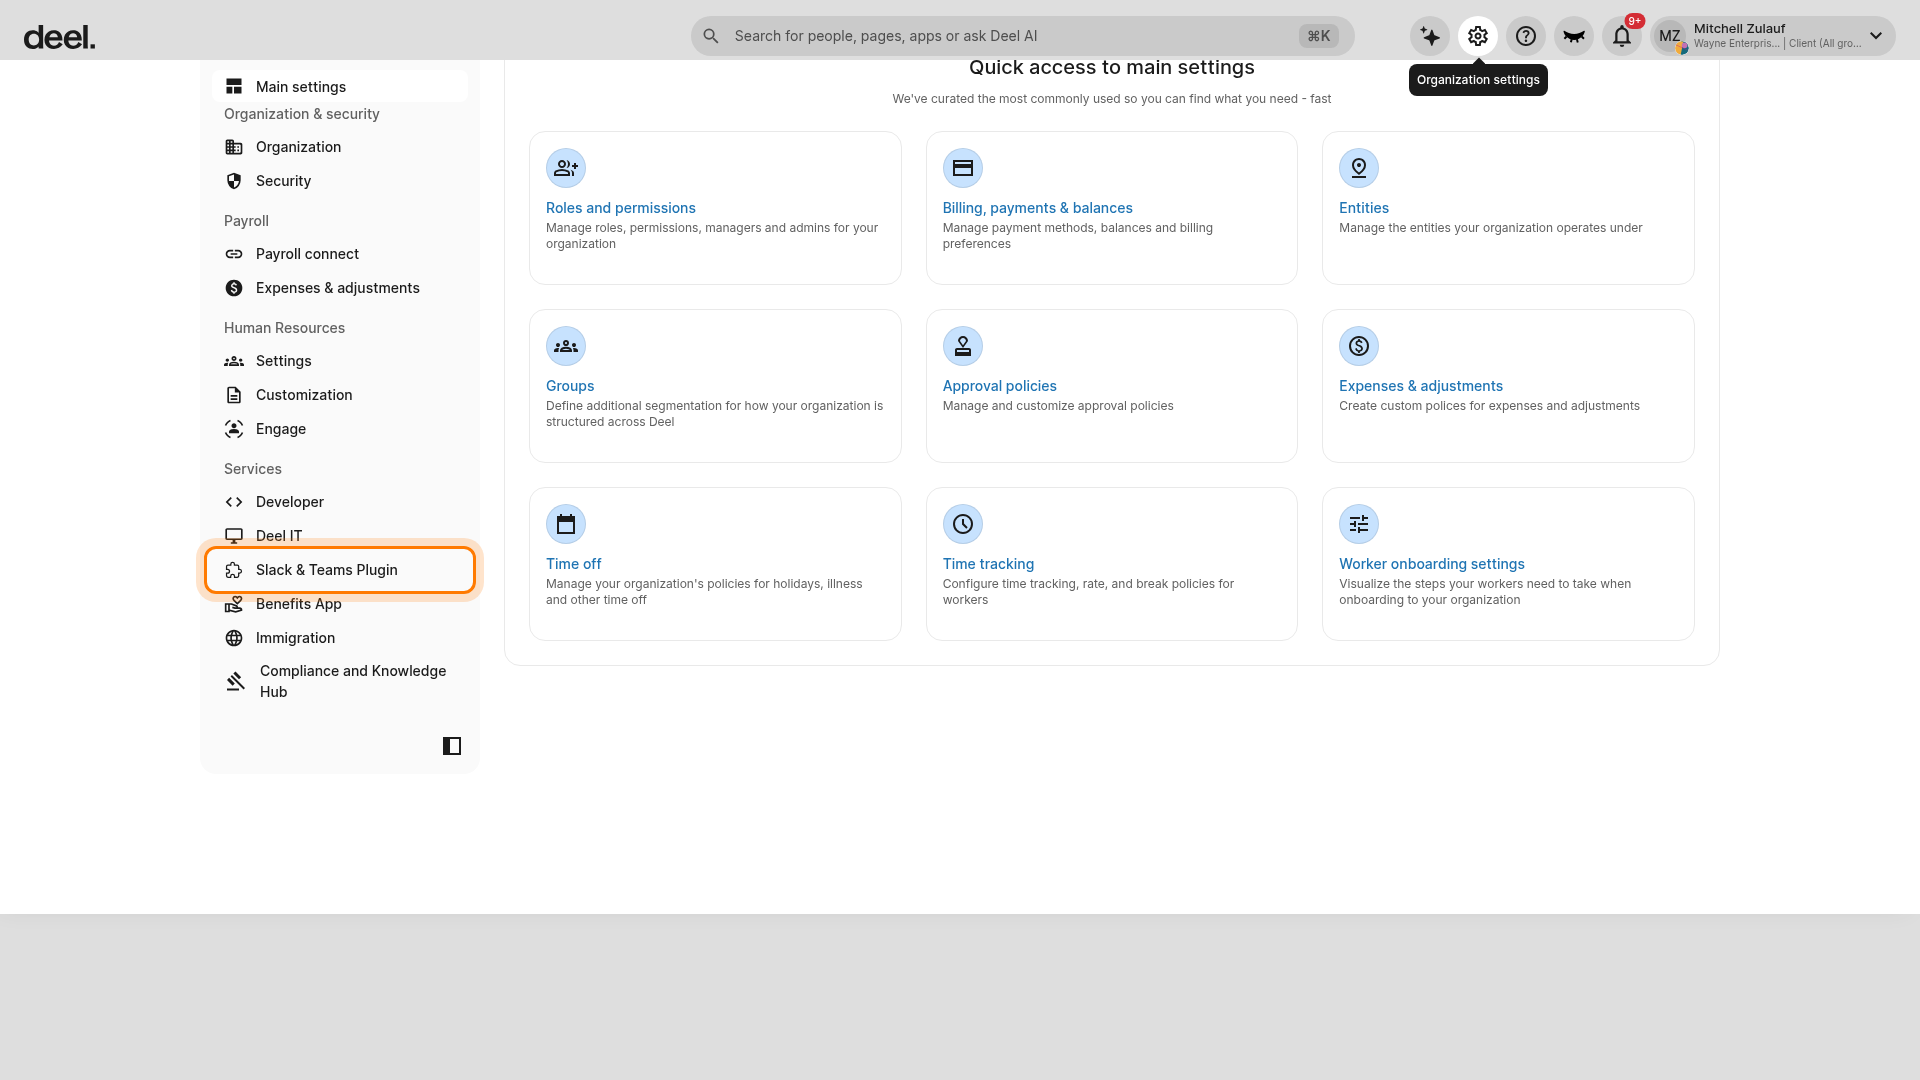The image size is (1920, 1080).
Task: Open Roles and permissions link
Action: [621, 208]
